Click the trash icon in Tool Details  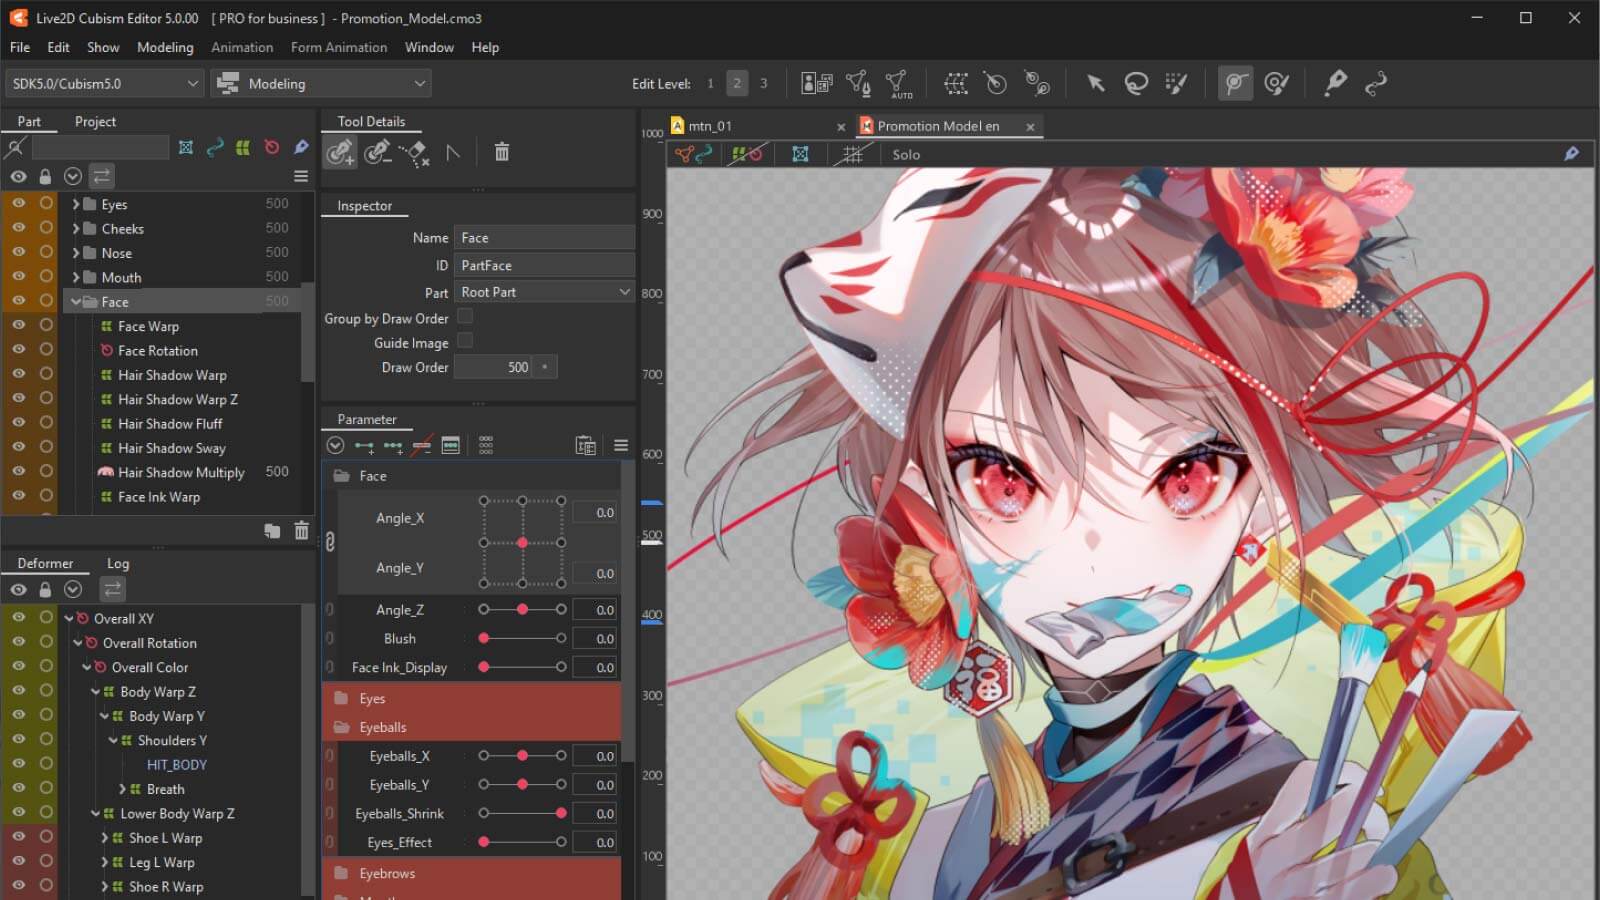pos(502,152)
